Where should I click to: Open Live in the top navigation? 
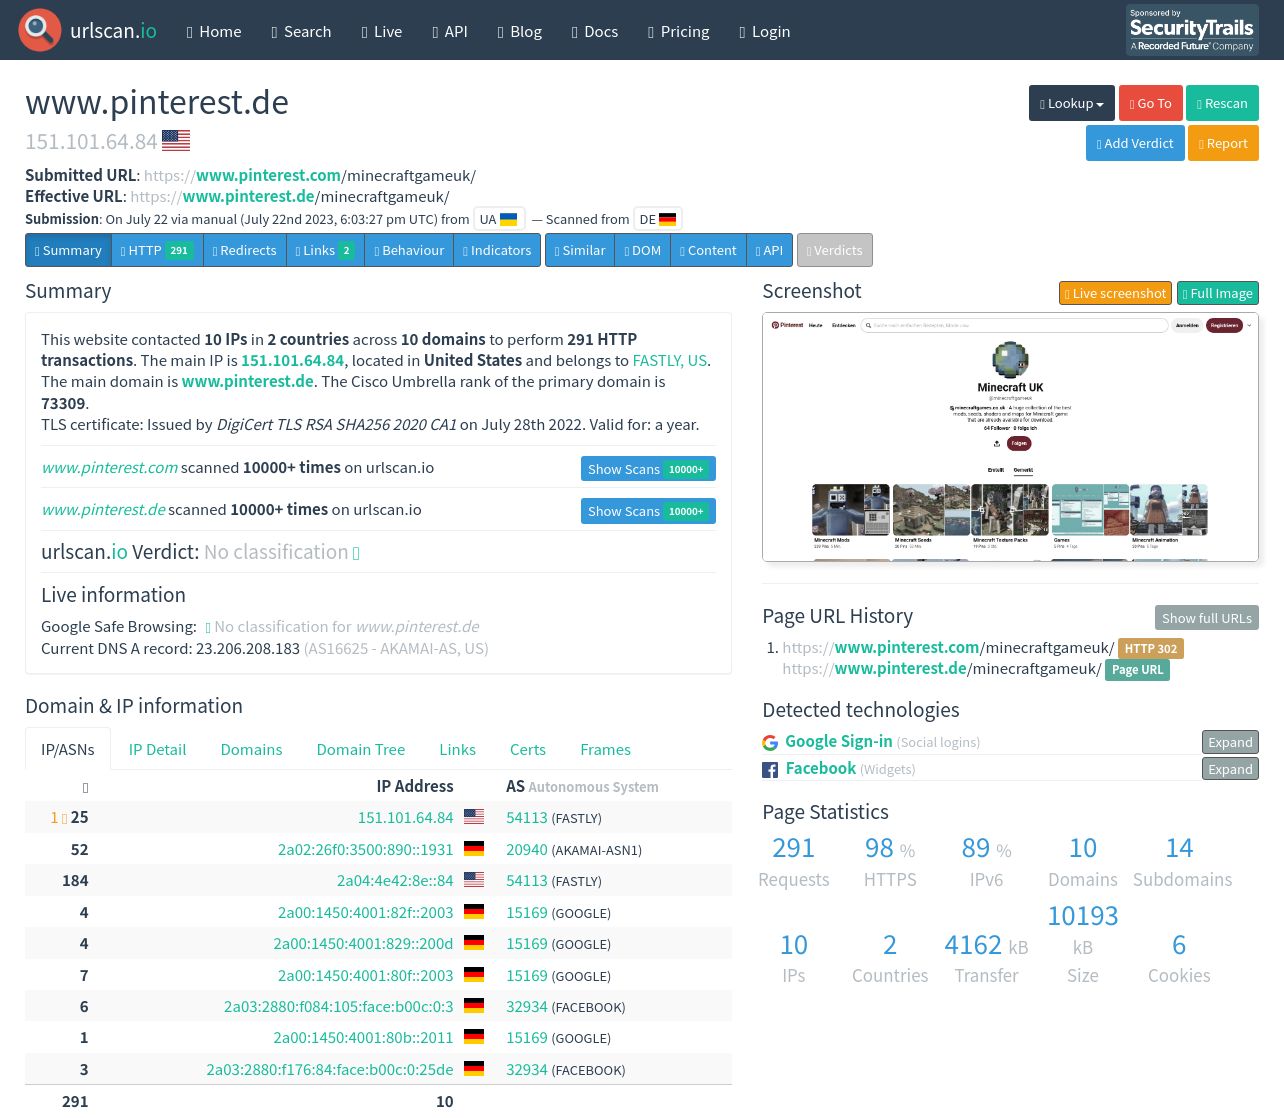382,31
